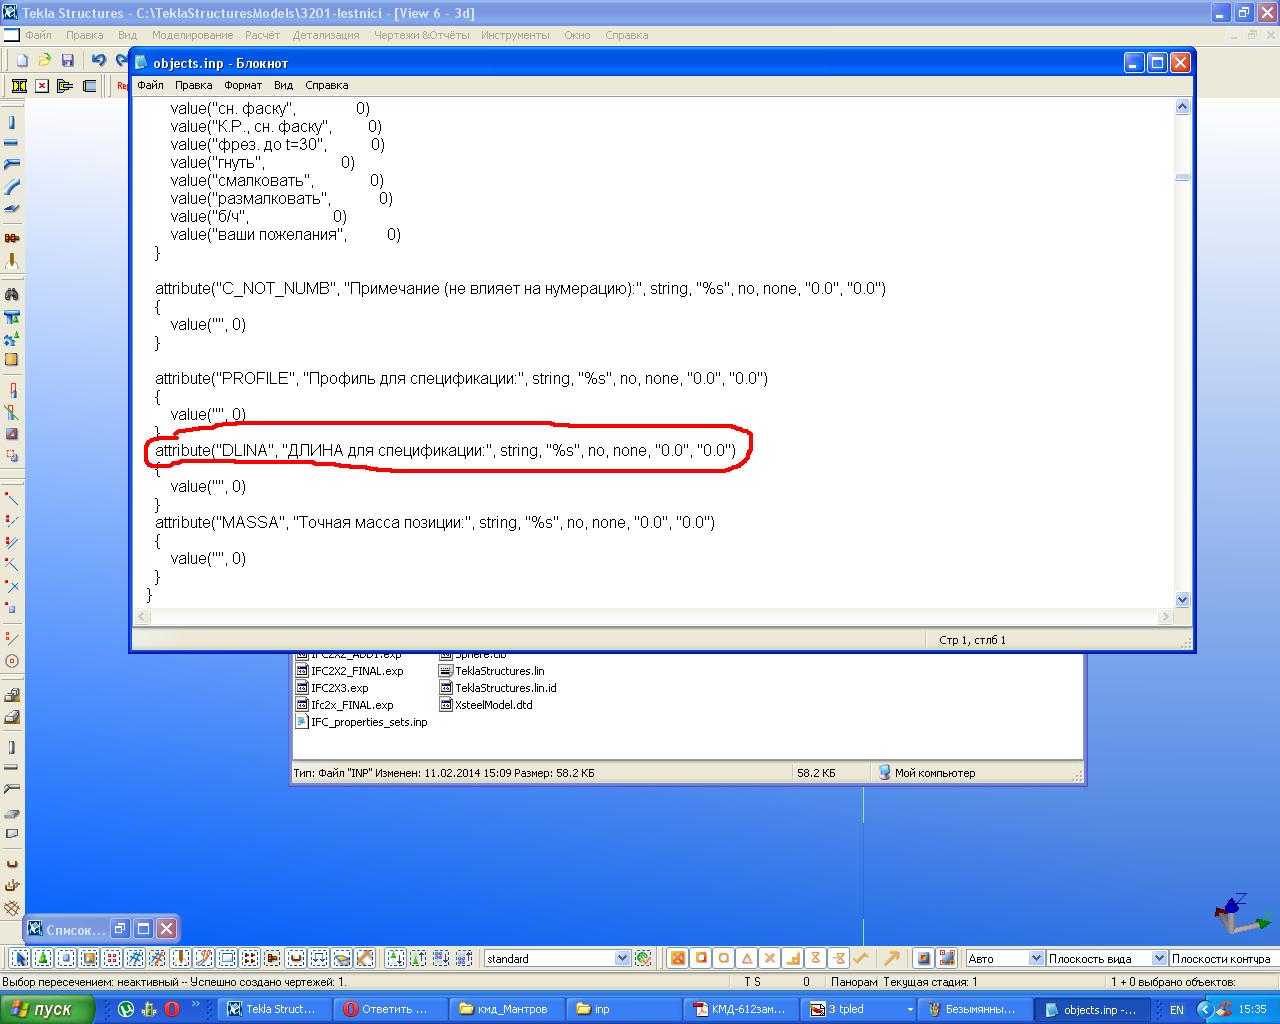1280x1024 pixels.
Task: Switch to Tekla Struct... taskbar button
Action: [274, 1009]
